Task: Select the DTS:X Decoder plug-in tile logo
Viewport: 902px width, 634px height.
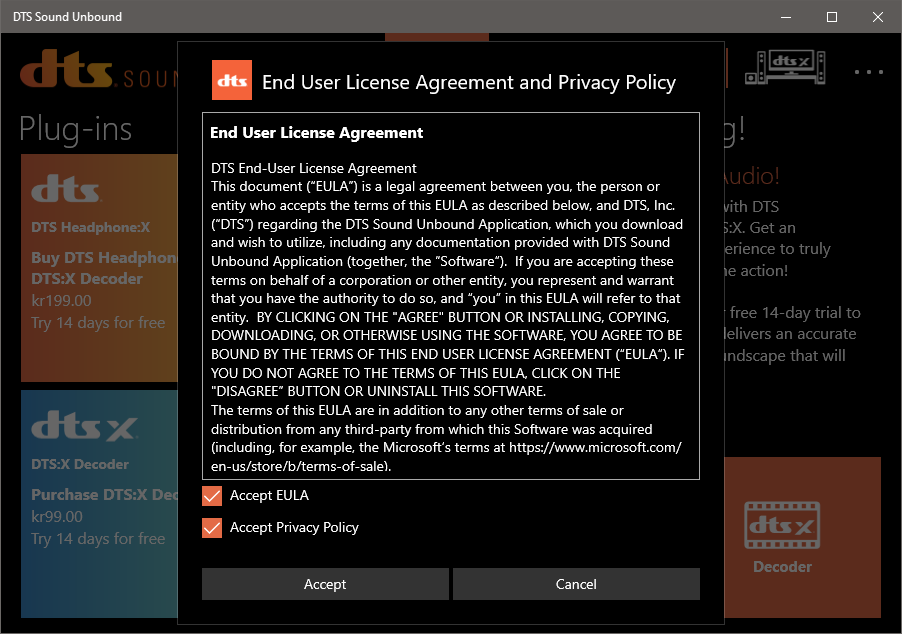Action: [85, 426]
